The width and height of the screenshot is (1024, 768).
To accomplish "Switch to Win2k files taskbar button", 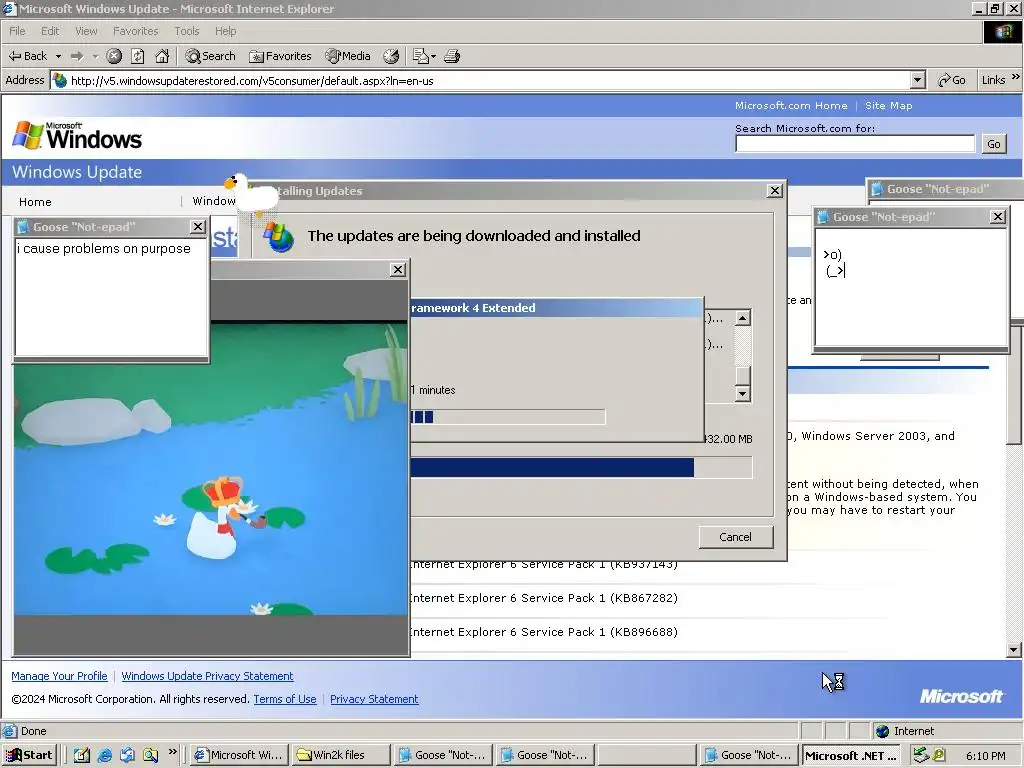I will click(x=340, y=755).
